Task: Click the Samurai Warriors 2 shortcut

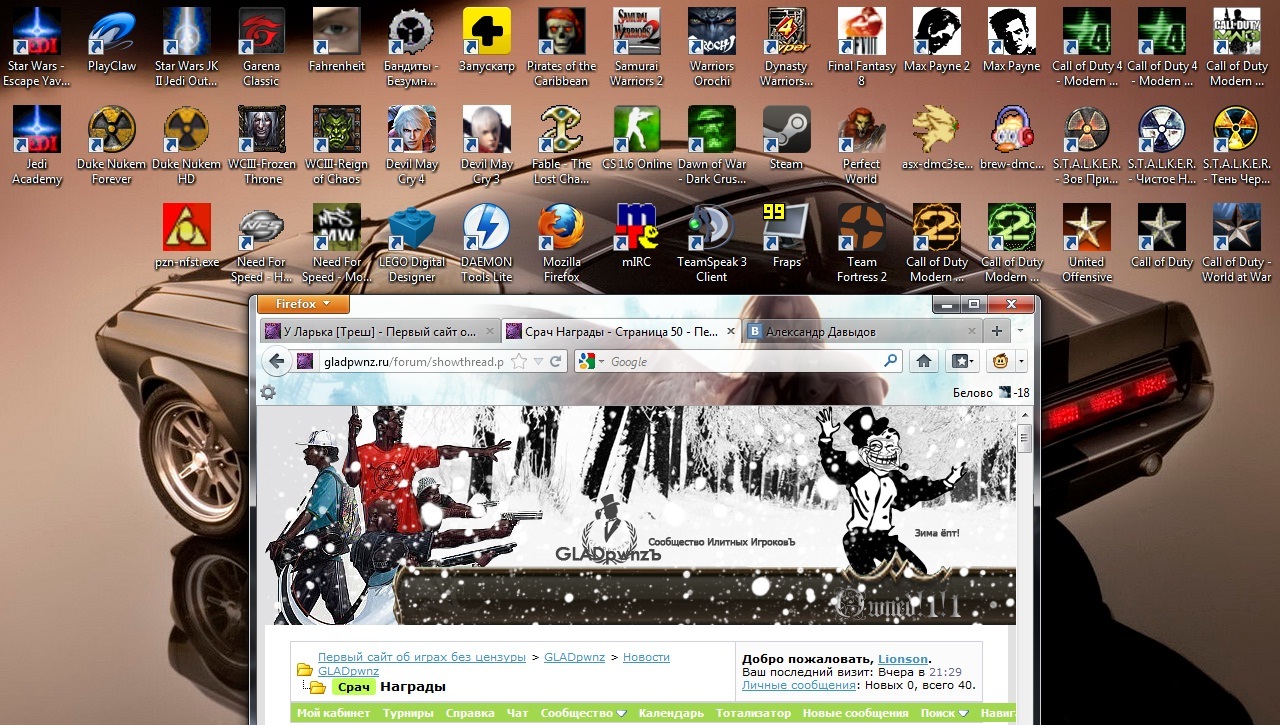Action: pyautogui.click(x=637, y=47)
